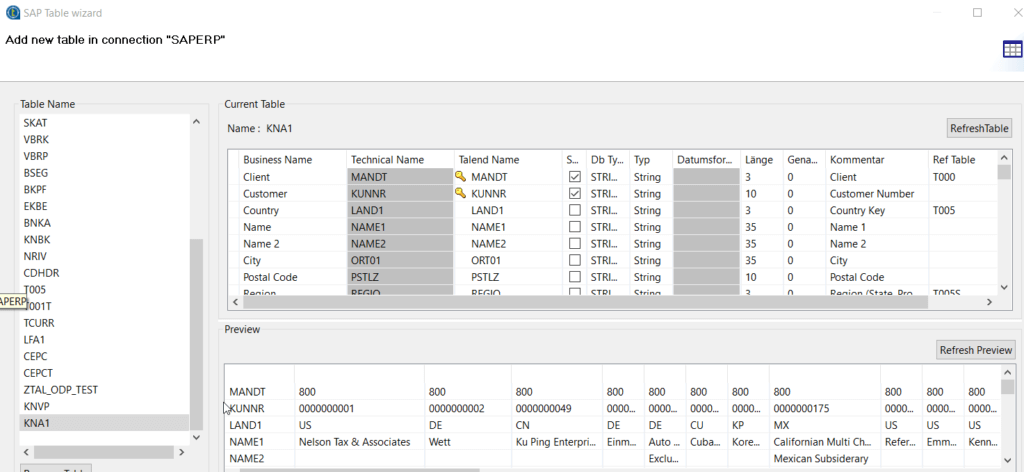Click the Talend Name cell ORT01
Viewport: 1024px width, 472px height.
[486, 260]
